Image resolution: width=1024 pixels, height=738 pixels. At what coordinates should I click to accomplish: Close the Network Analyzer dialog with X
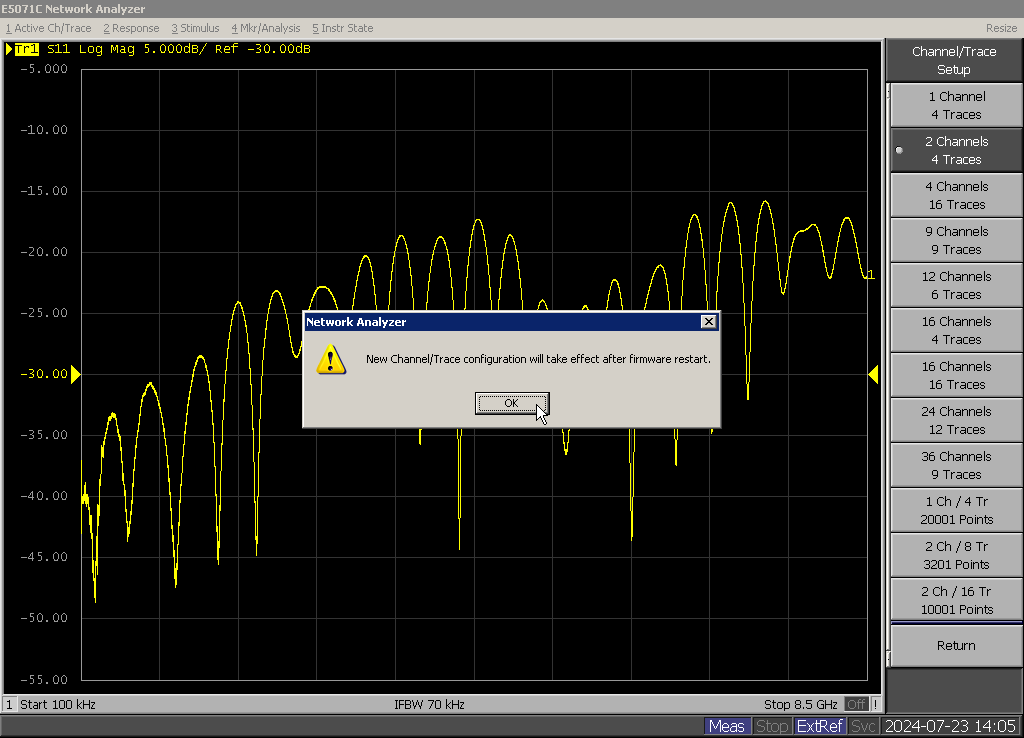click(x=708, y=322)
